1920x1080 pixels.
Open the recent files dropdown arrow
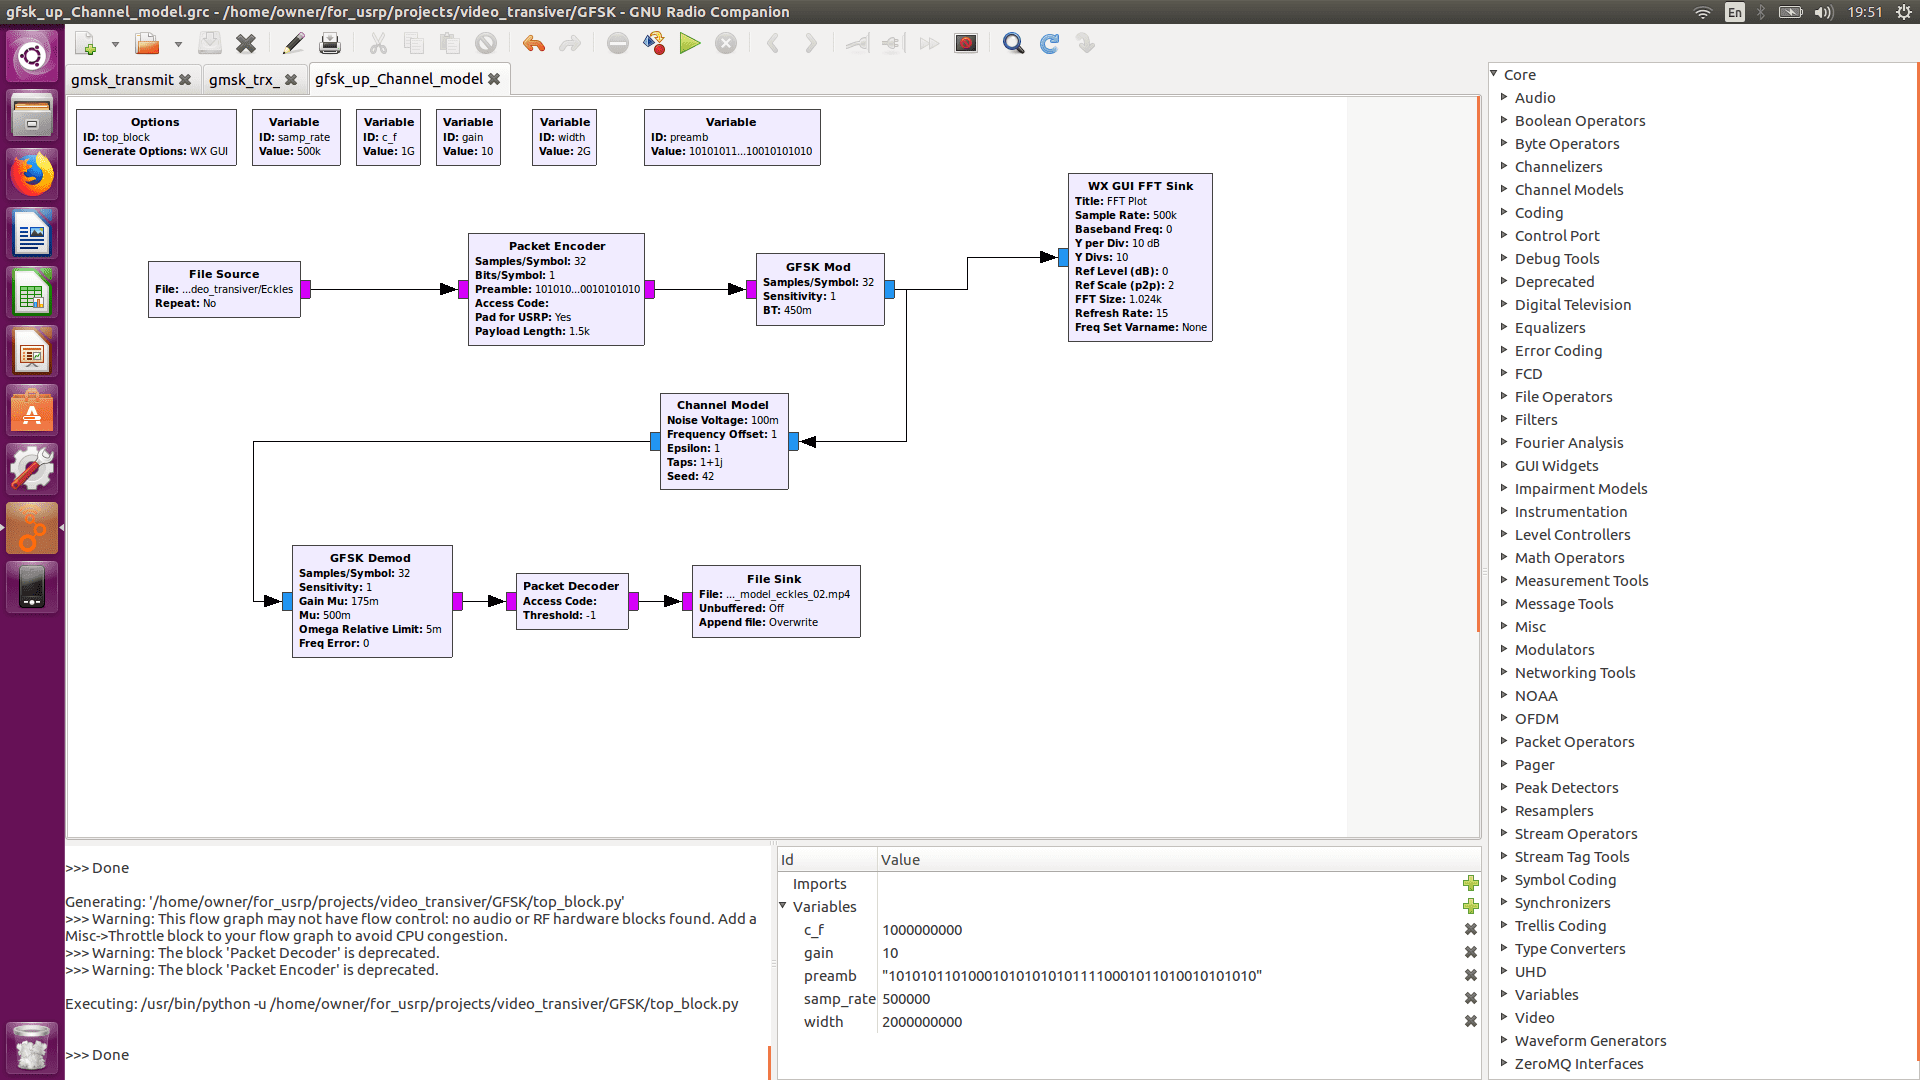coord(178,44)
